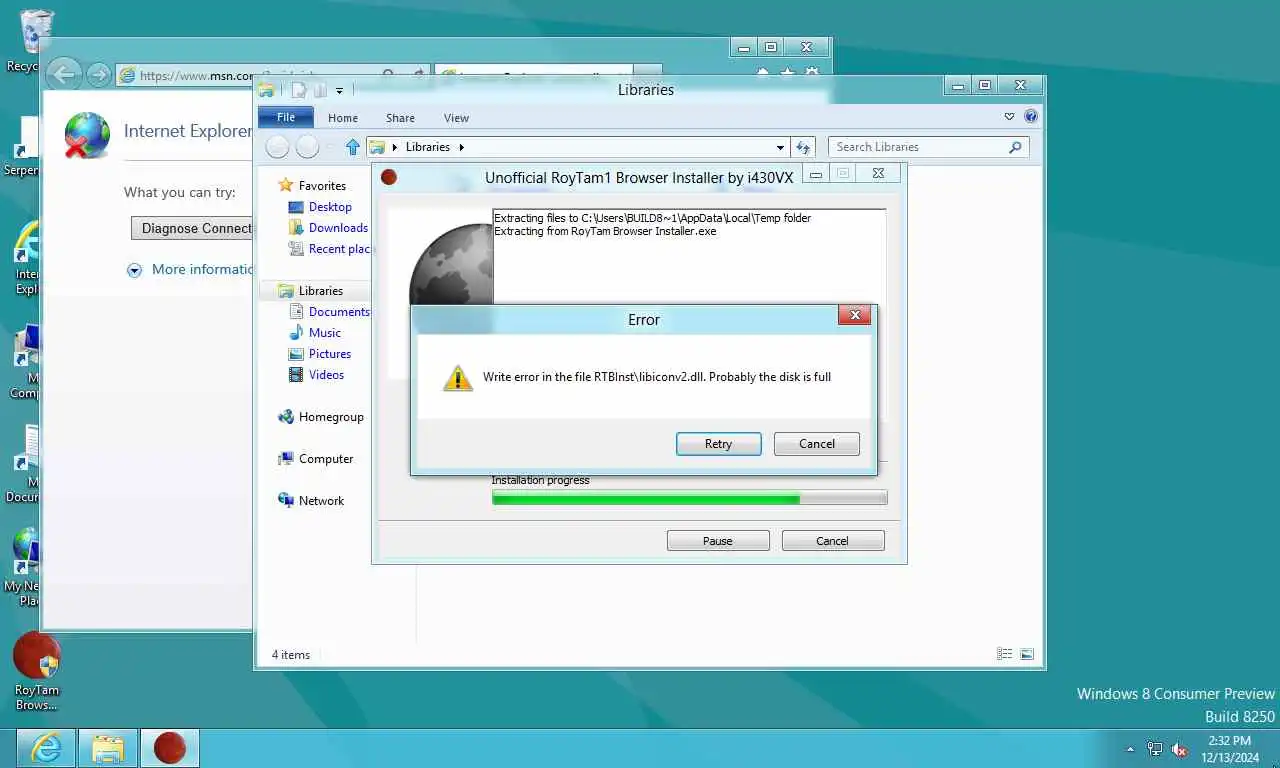The image size is (1280, 768).
Task: Click the Libraries breadcrumb in the address bar
Action: pos(427,147)
